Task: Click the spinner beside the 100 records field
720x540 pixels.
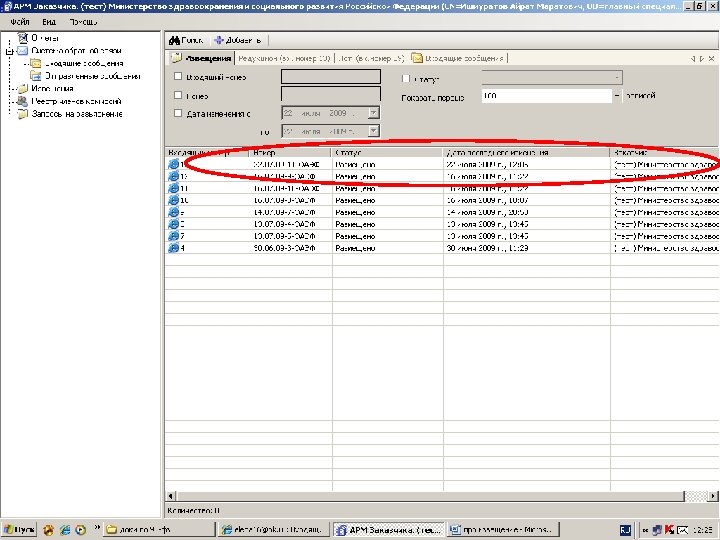Action: coord(617,96)
